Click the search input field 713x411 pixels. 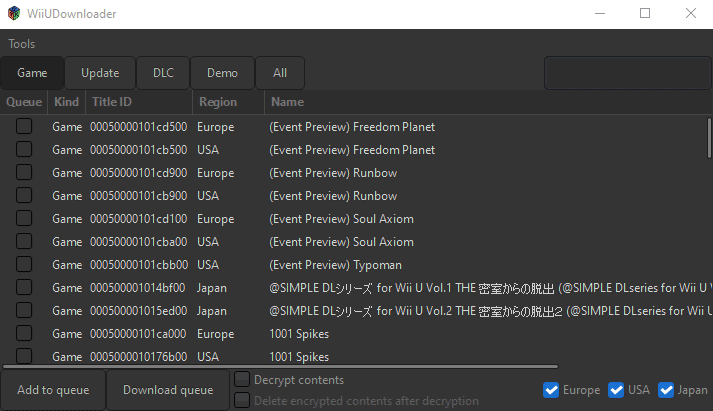[628, 73]
